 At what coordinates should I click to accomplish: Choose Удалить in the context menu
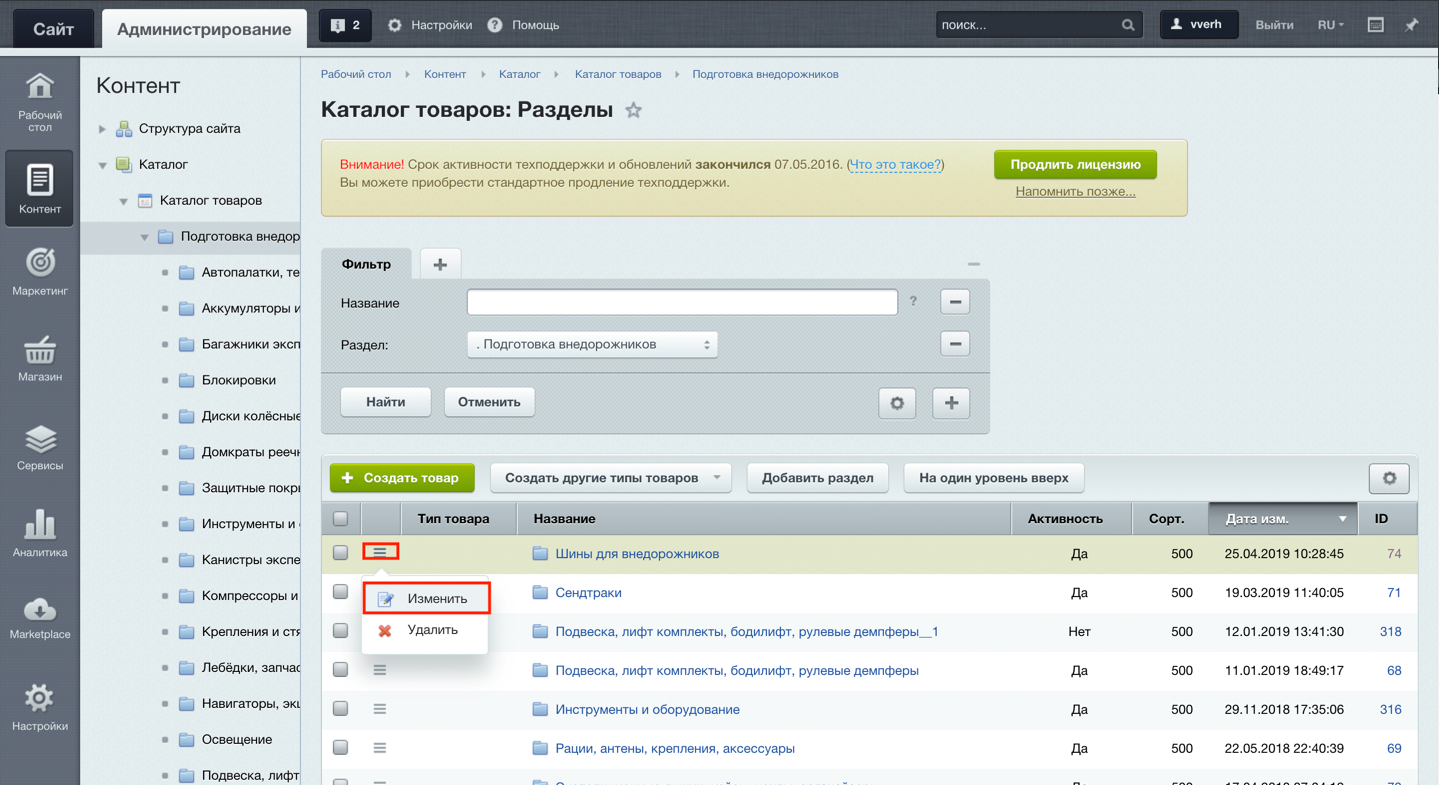point(432,630)
